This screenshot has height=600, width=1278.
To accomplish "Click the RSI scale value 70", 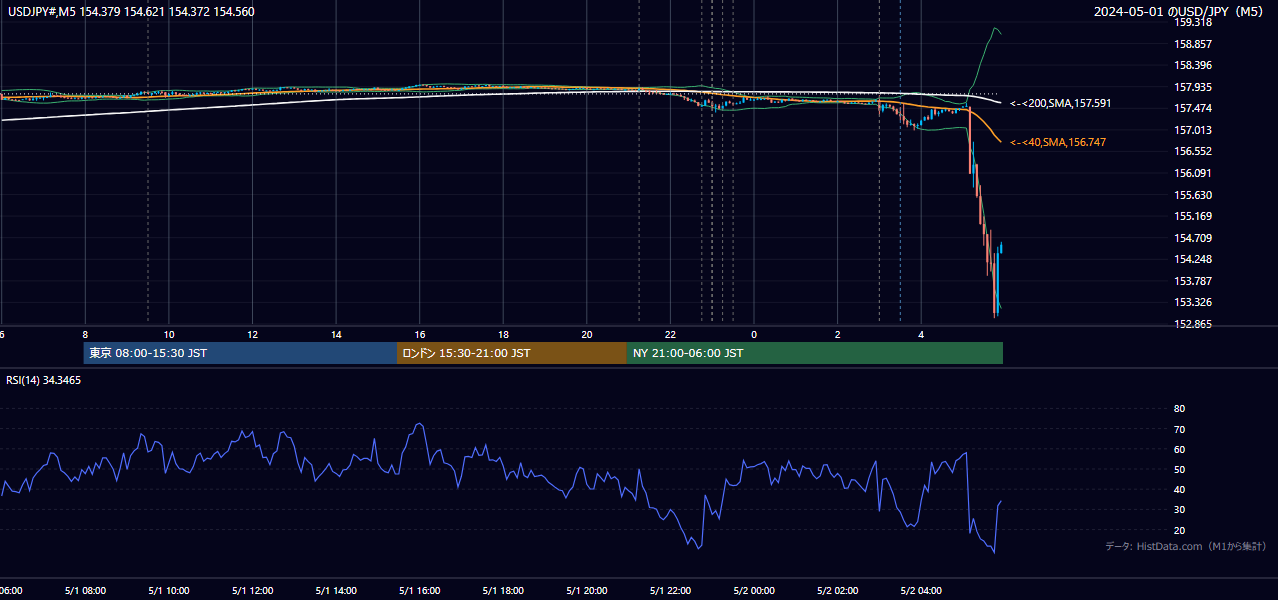I will coord(1180,429).
